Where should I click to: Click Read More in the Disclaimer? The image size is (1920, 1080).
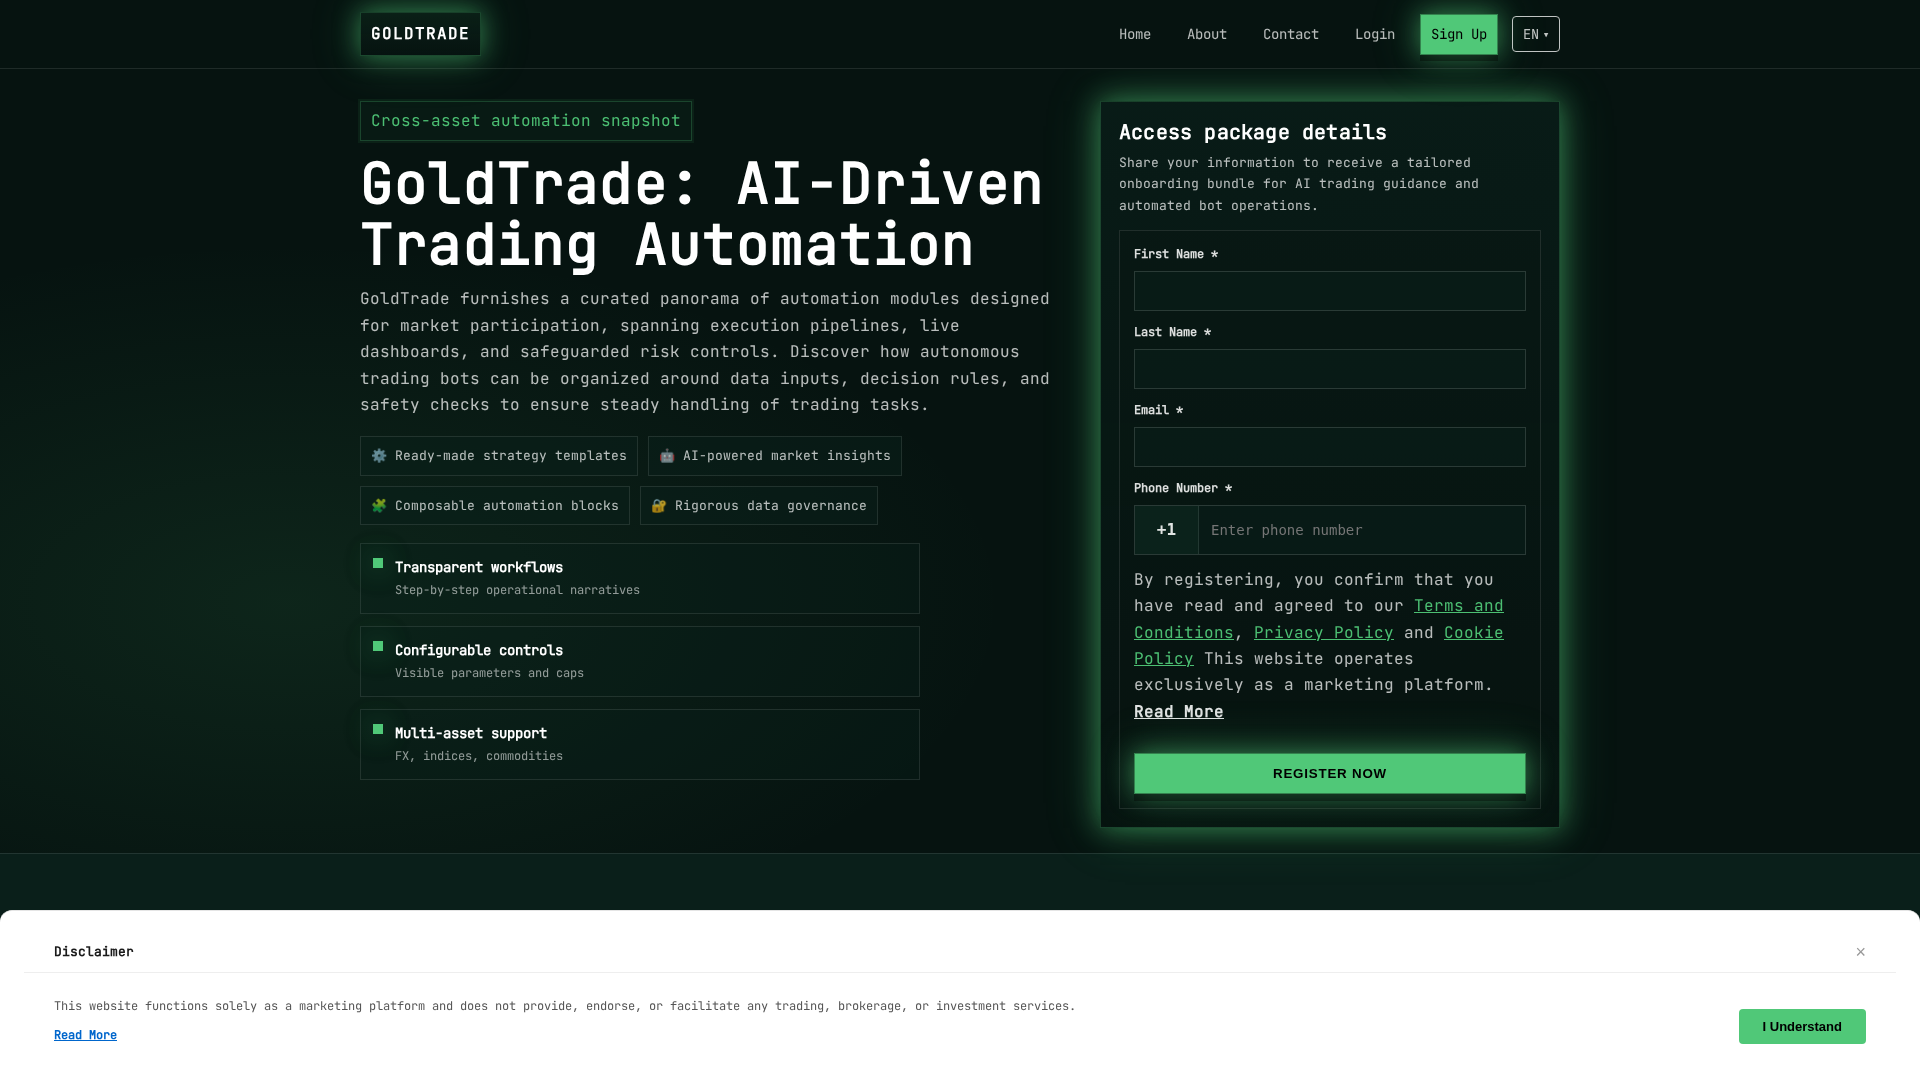point(85,1035)
